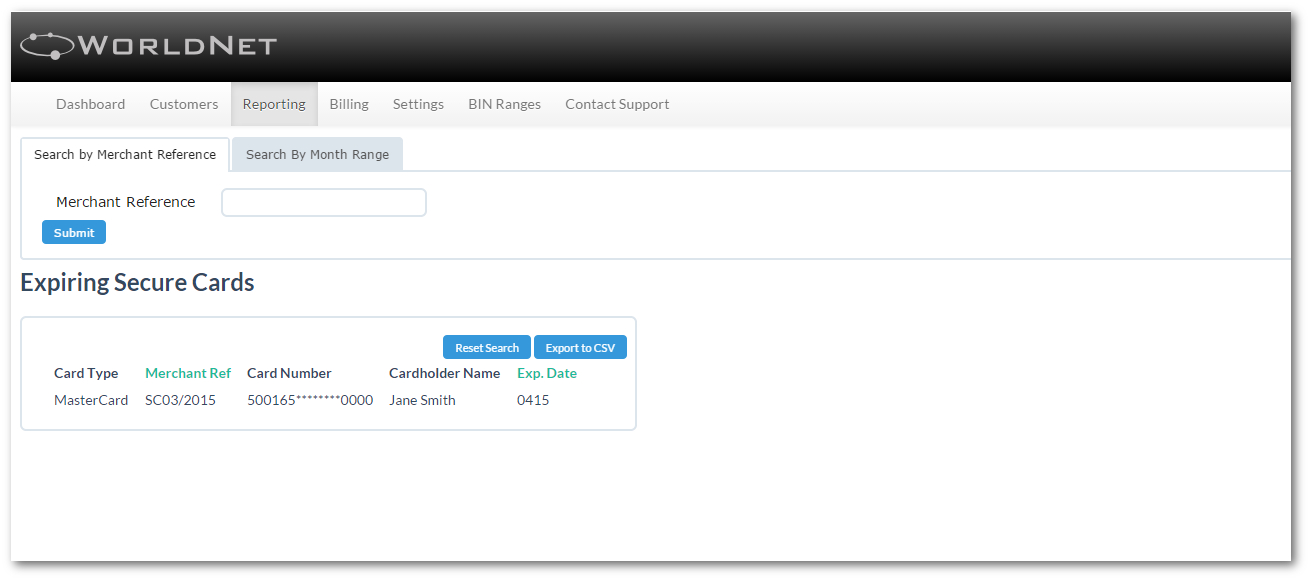Open the BIN Ranges menu item
This screenshot has height=580, width=1310.
point(504,104)
